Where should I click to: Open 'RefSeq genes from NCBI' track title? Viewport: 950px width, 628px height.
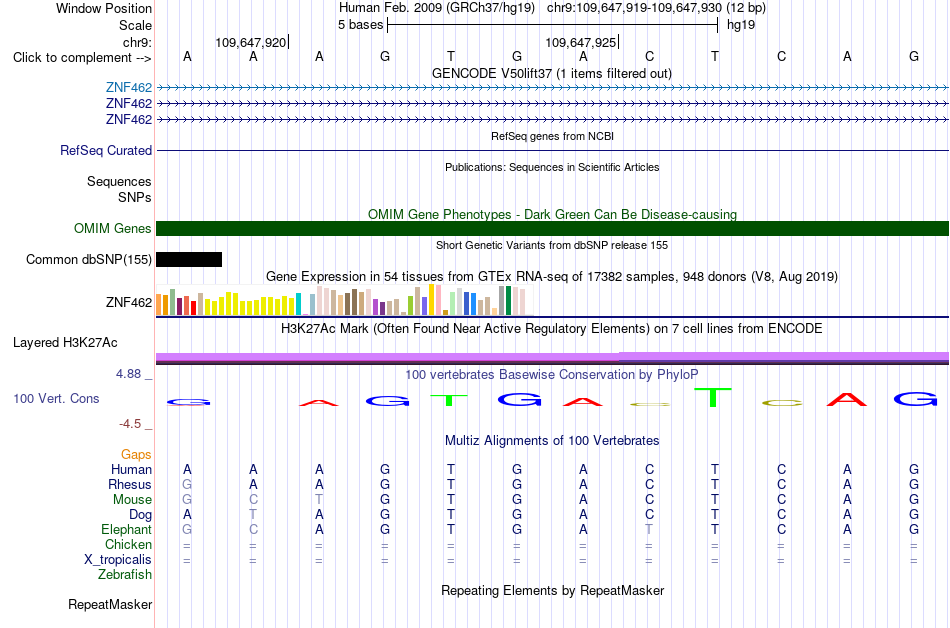click(x=552, y=136)
